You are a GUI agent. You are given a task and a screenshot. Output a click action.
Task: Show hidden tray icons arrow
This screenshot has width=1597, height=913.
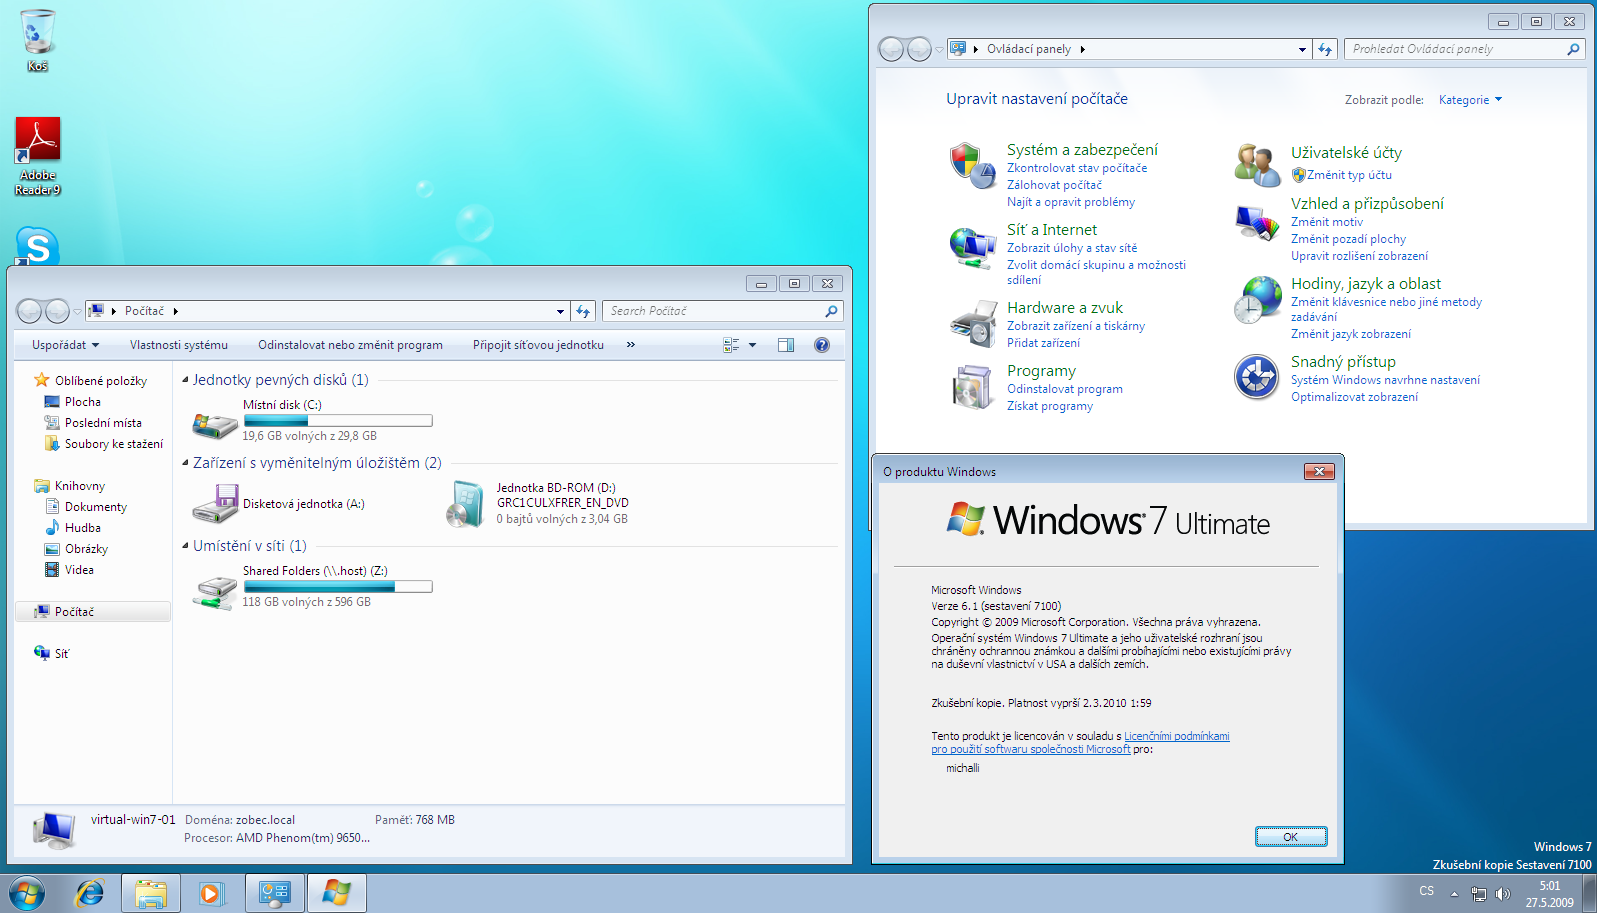click(x=1454, y=894)
